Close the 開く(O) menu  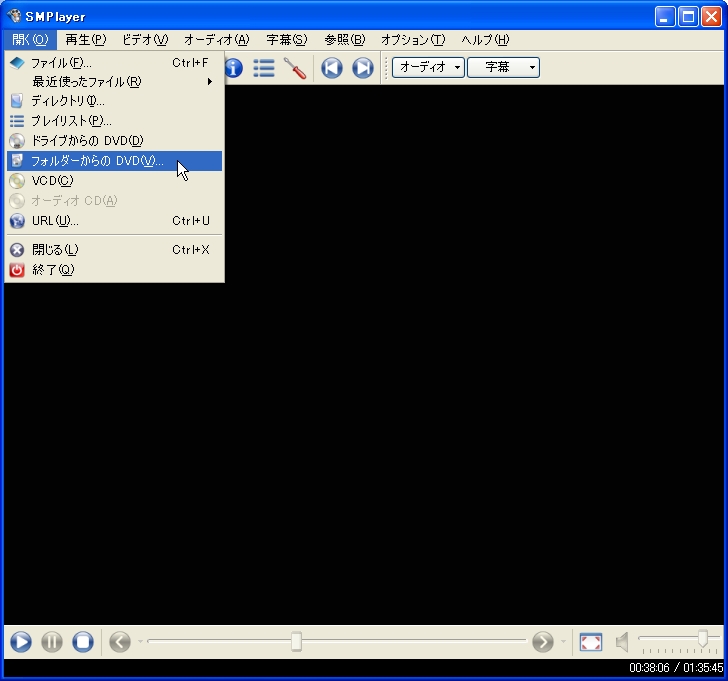[x=30, y=40]
